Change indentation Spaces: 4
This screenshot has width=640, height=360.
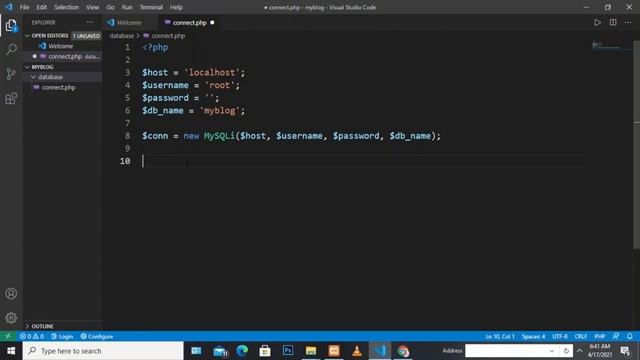tap(533, 336)
